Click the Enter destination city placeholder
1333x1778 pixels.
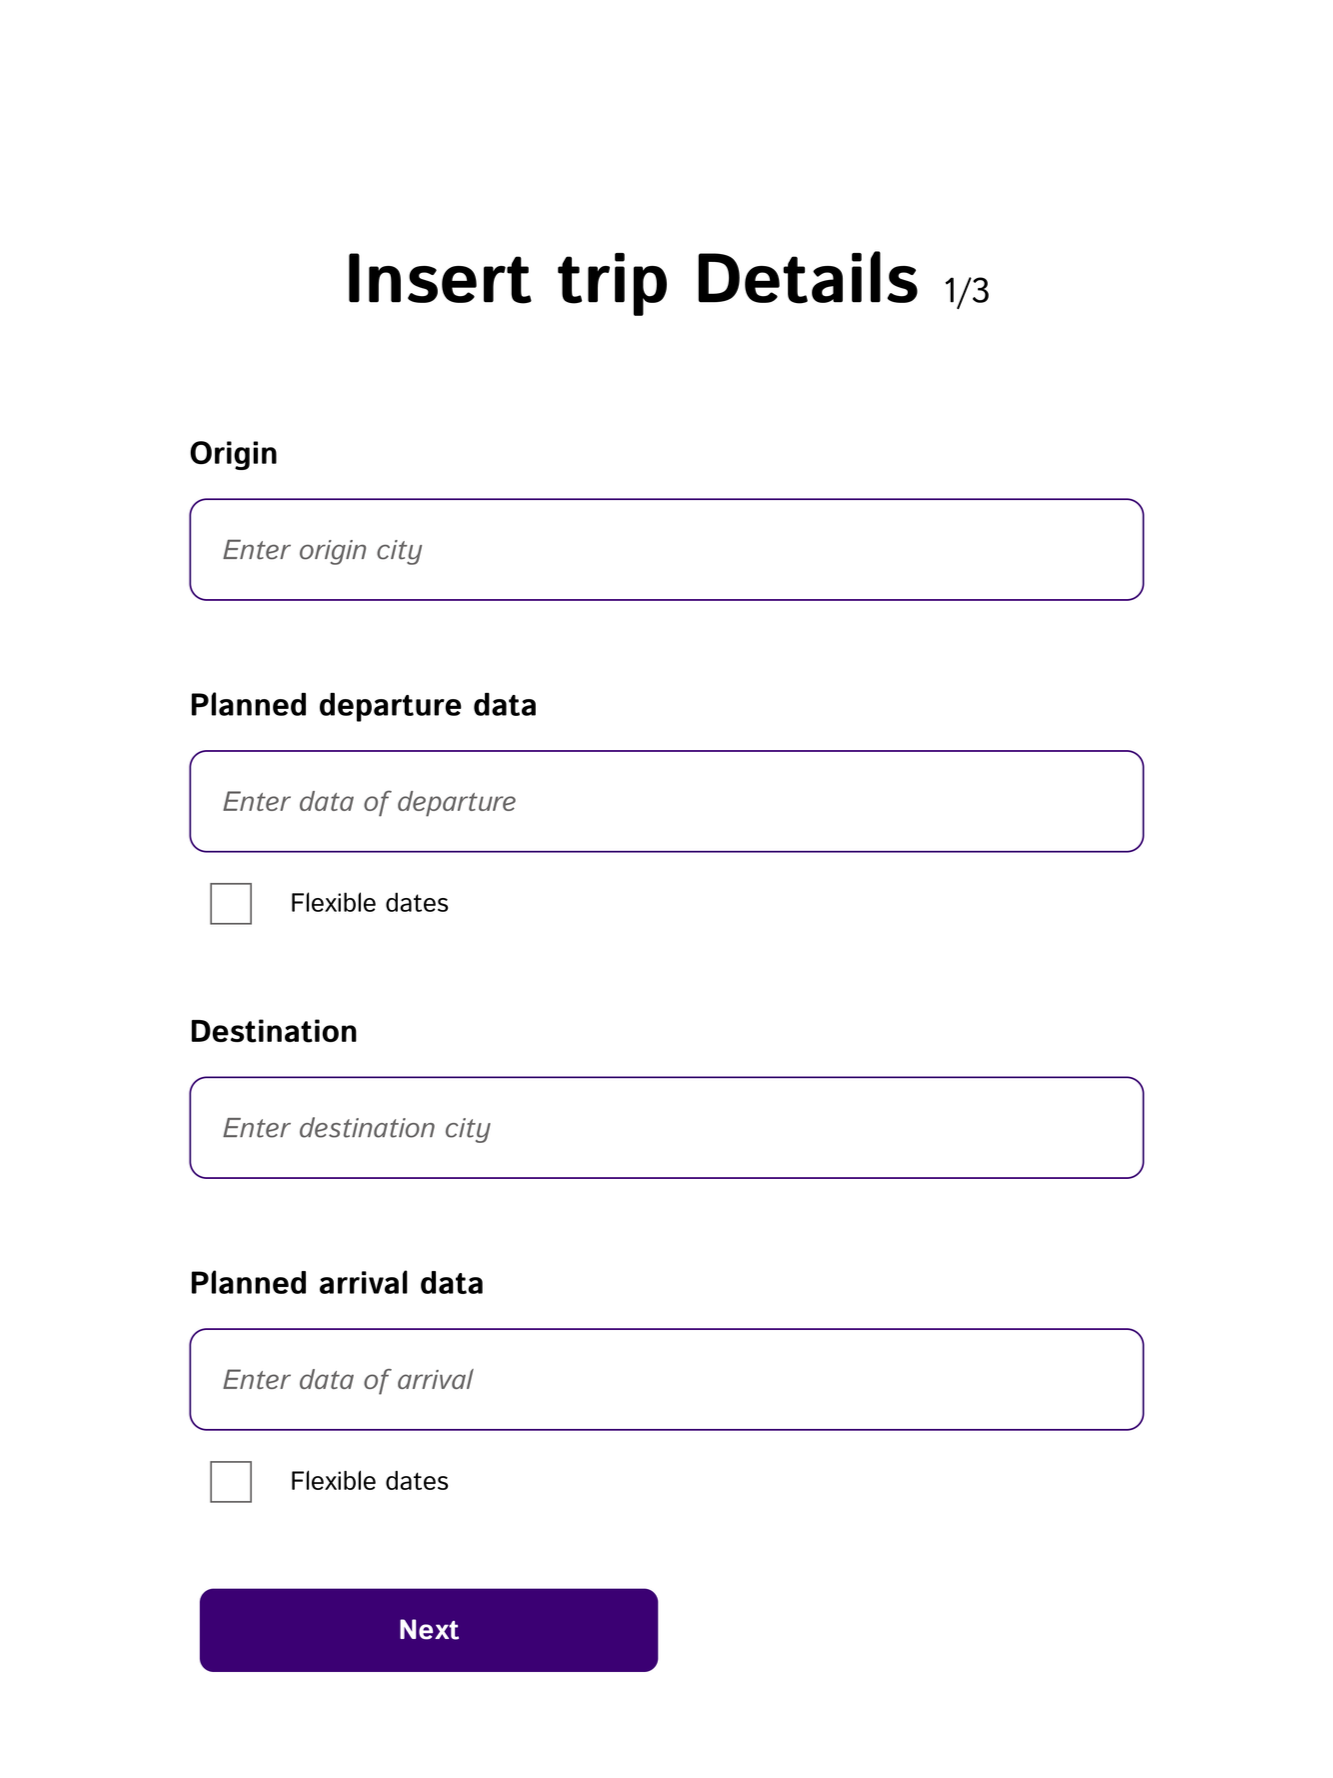356,1129
